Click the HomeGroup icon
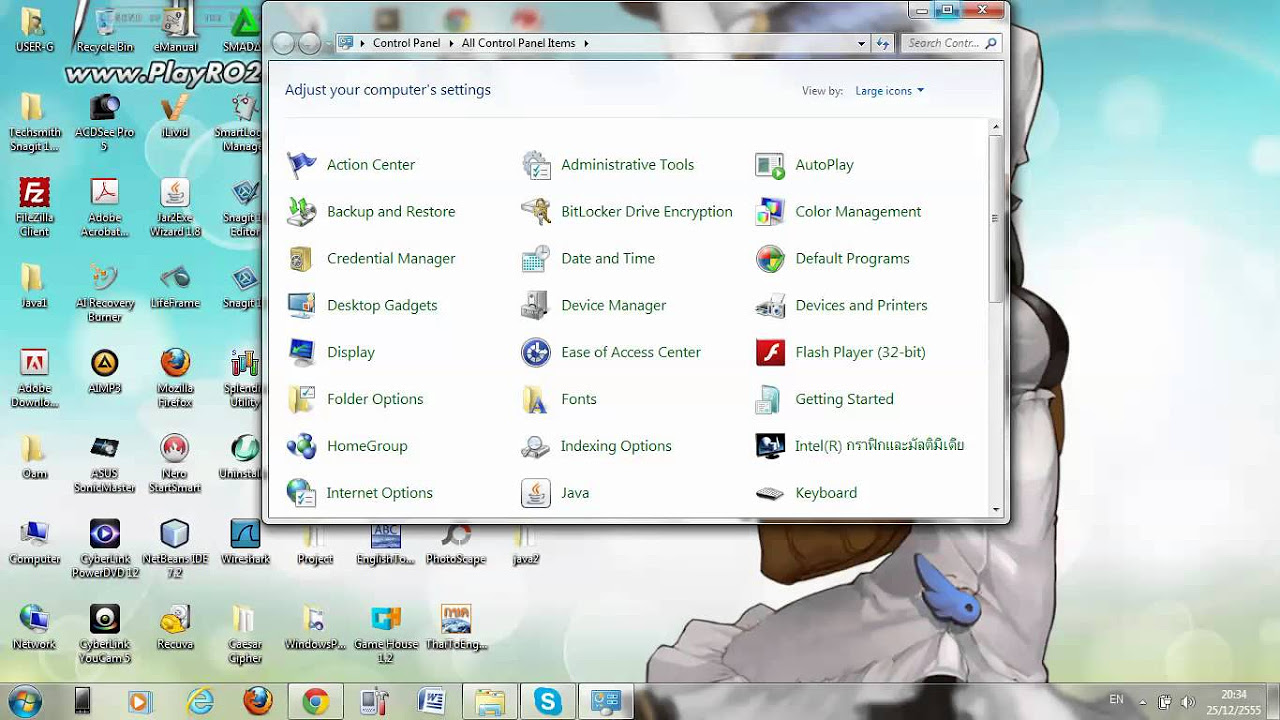Screen dimensions: 1280x720 301,446
